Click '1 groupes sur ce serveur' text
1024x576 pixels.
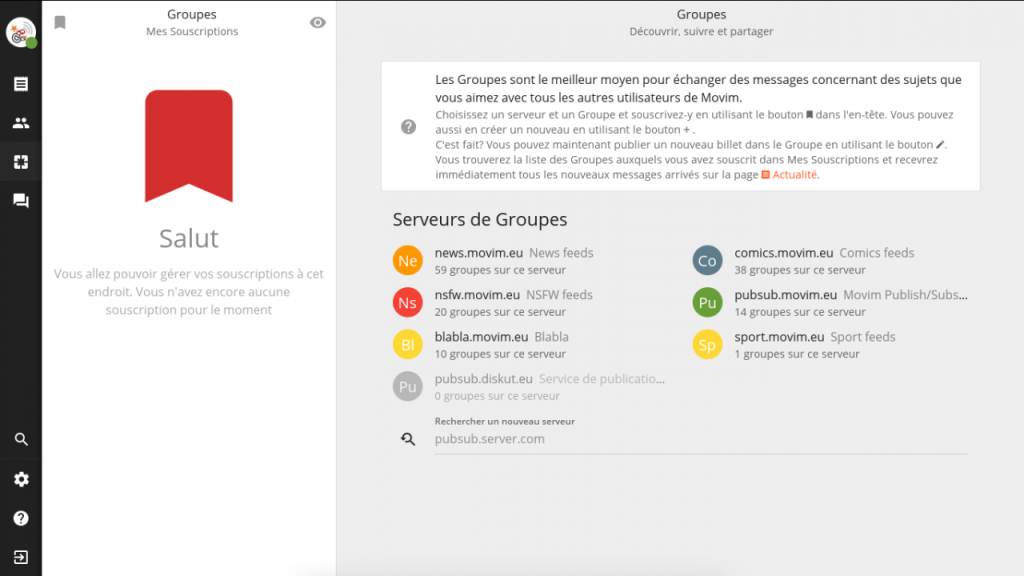tap(797, 354)
